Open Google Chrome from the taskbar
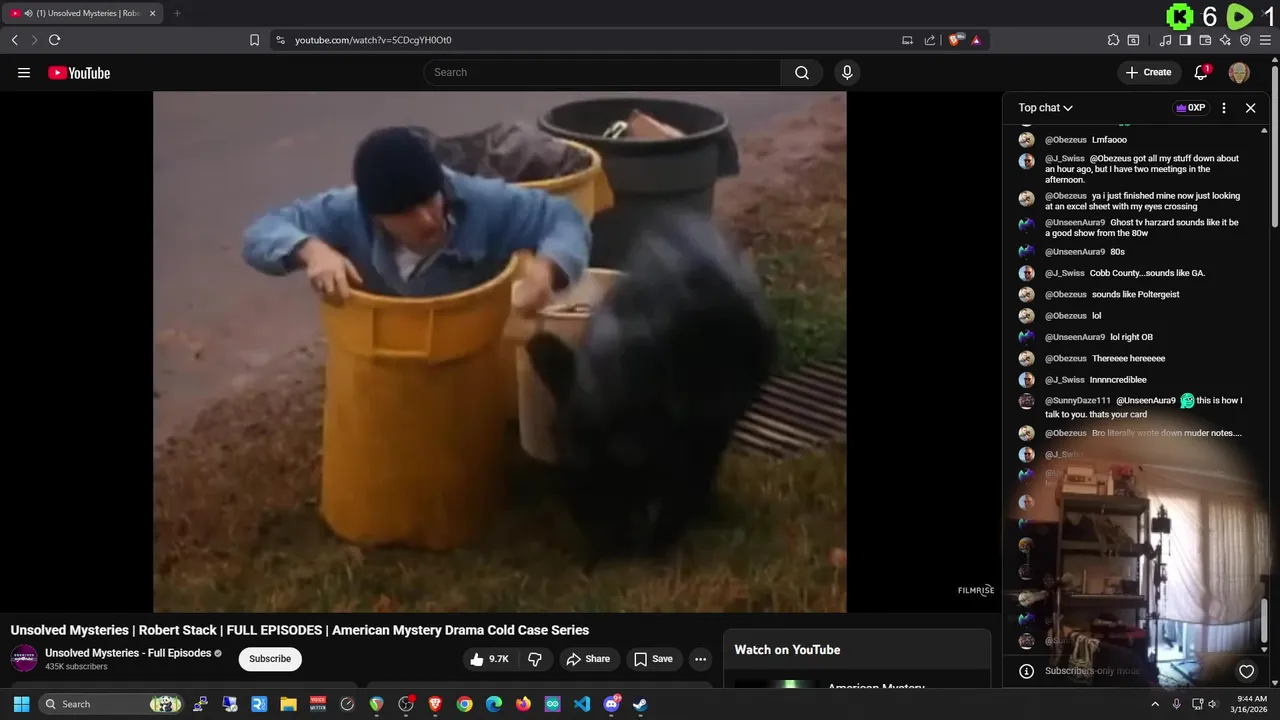Screen dimensions: 1280x720 (464, 704)
